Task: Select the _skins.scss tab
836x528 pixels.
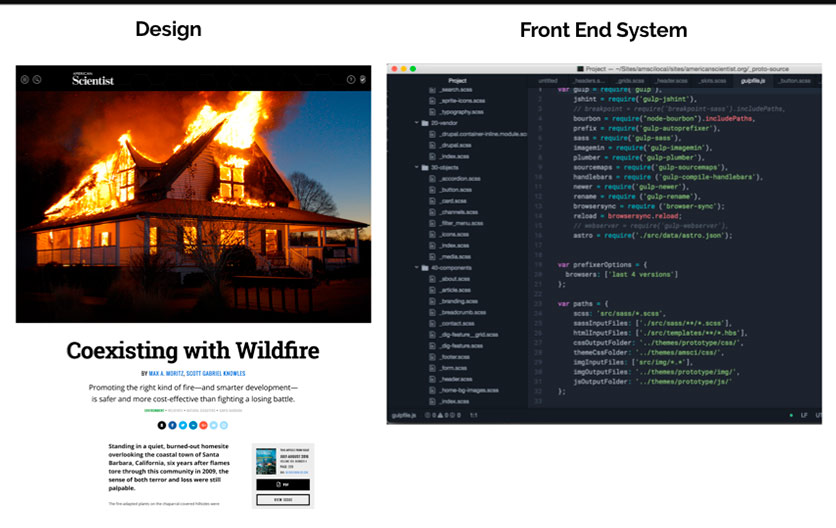Action: [713, 80]
